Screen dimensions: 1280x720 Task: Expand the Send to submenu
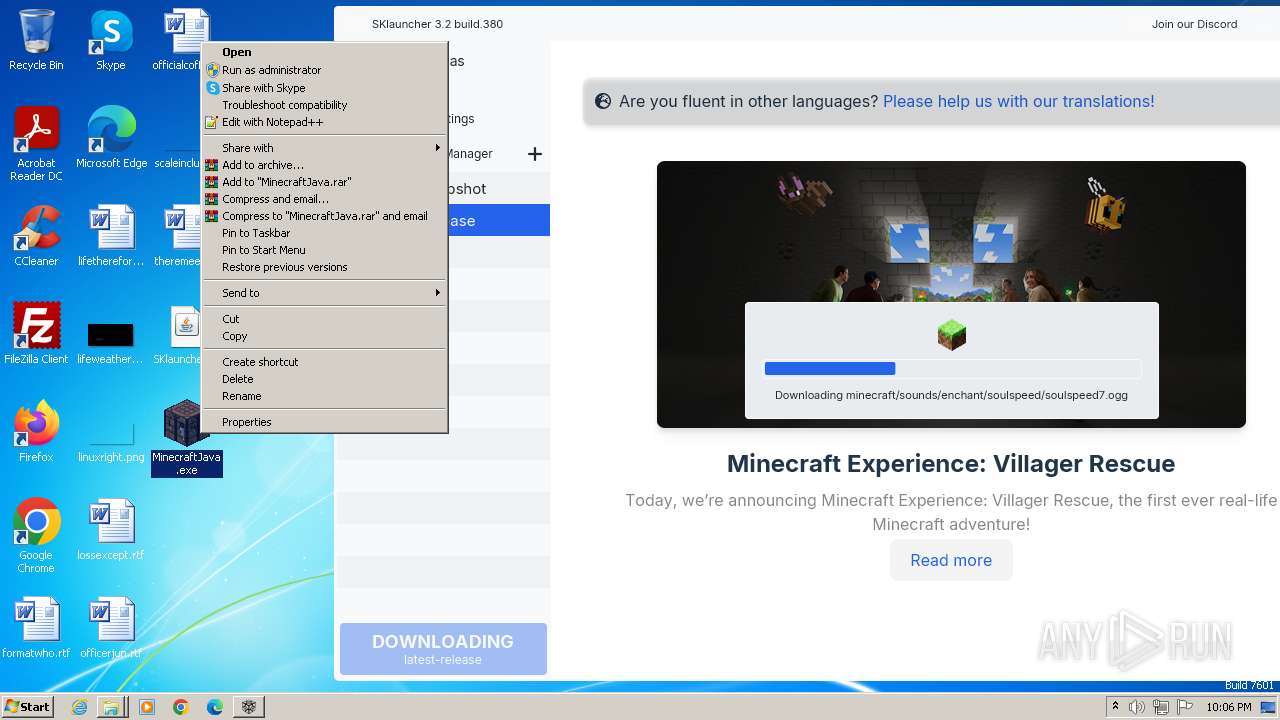pyautogui.click(x=325, y=293)
